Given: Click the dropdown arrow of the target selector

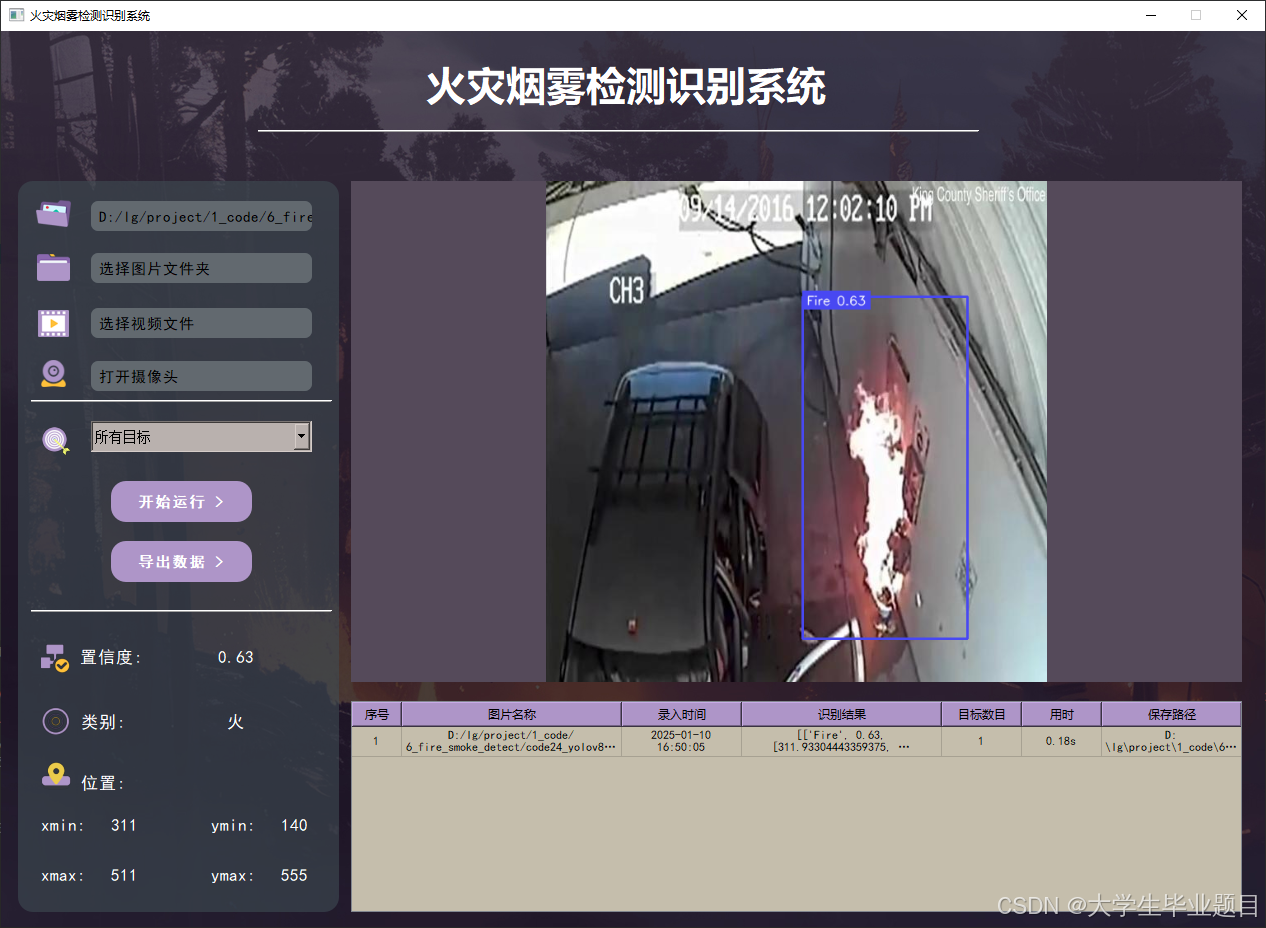Looking at the screenshot, I should coord(301,437).
